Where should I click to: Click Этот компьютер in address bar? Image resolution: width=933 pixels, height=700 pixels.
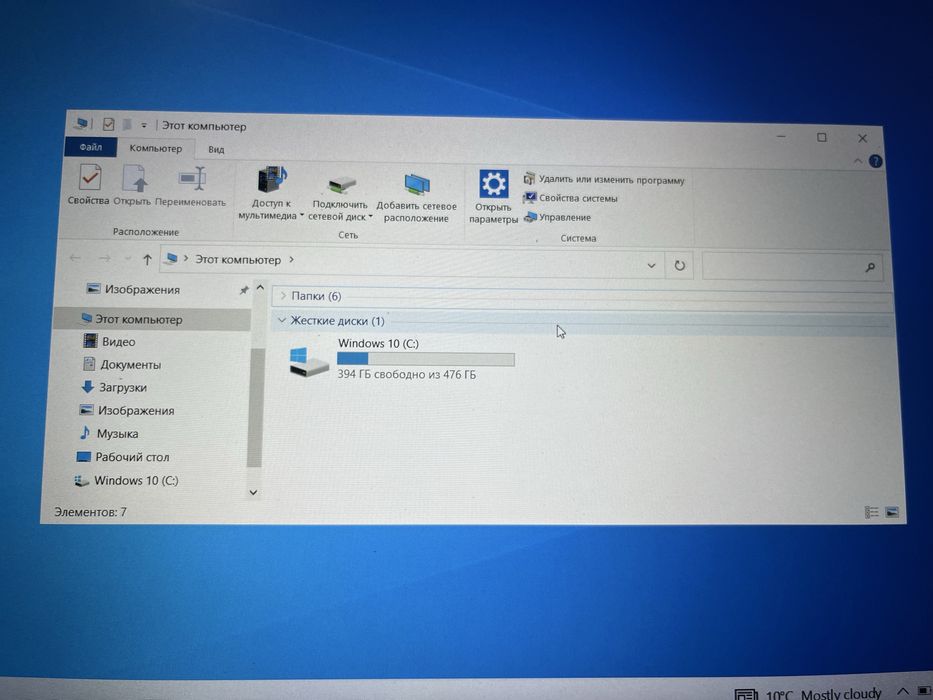(x=238, y=260)
